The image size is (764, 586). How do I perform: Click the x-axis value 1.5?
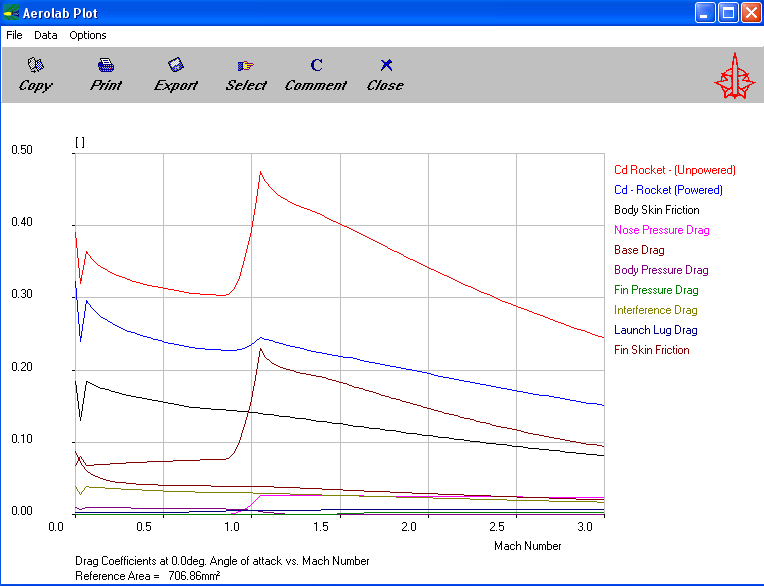pyautogui.click(x=321, y=527)
